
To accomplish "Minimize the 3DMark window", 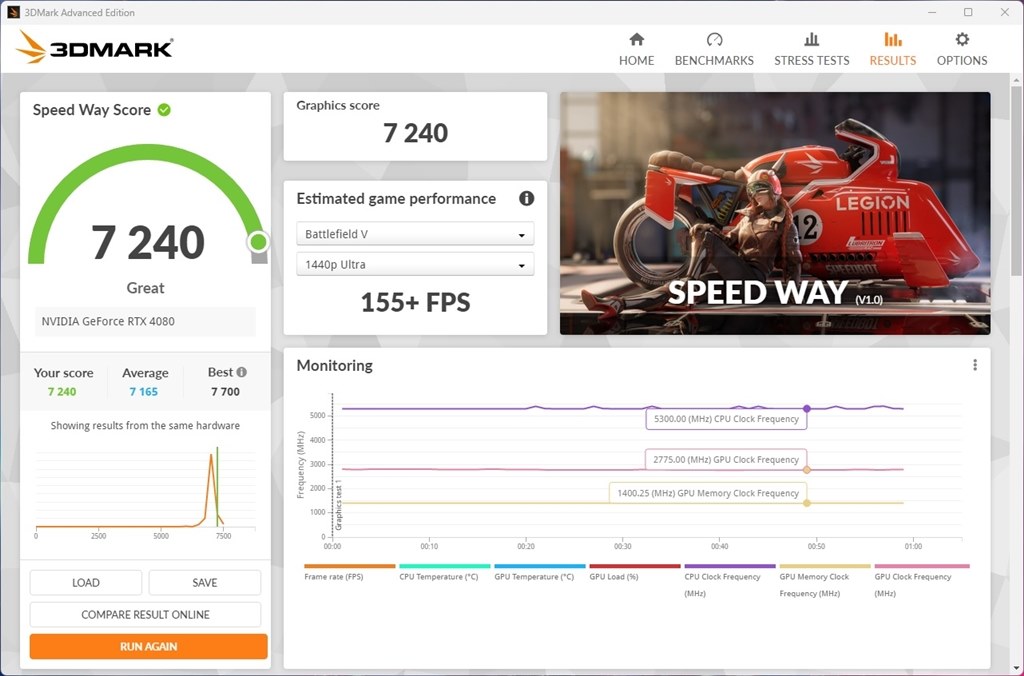I will pos(931,12).
